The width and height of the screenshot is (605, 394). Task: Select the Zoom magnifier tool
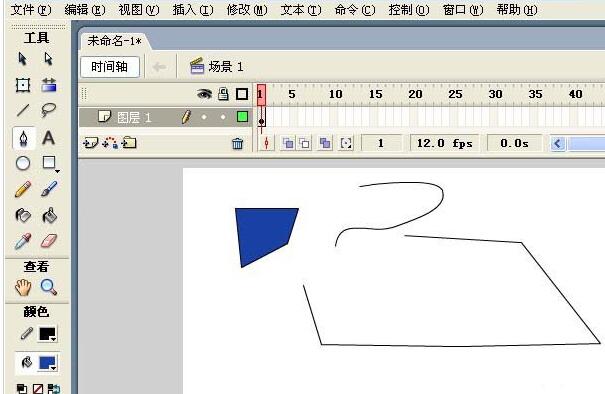click(x=49, y=287)
